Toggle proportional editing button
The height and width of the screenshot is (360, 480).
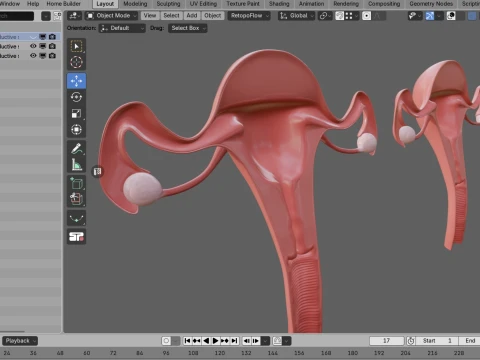pyautogui.click(x=366, y=16)
